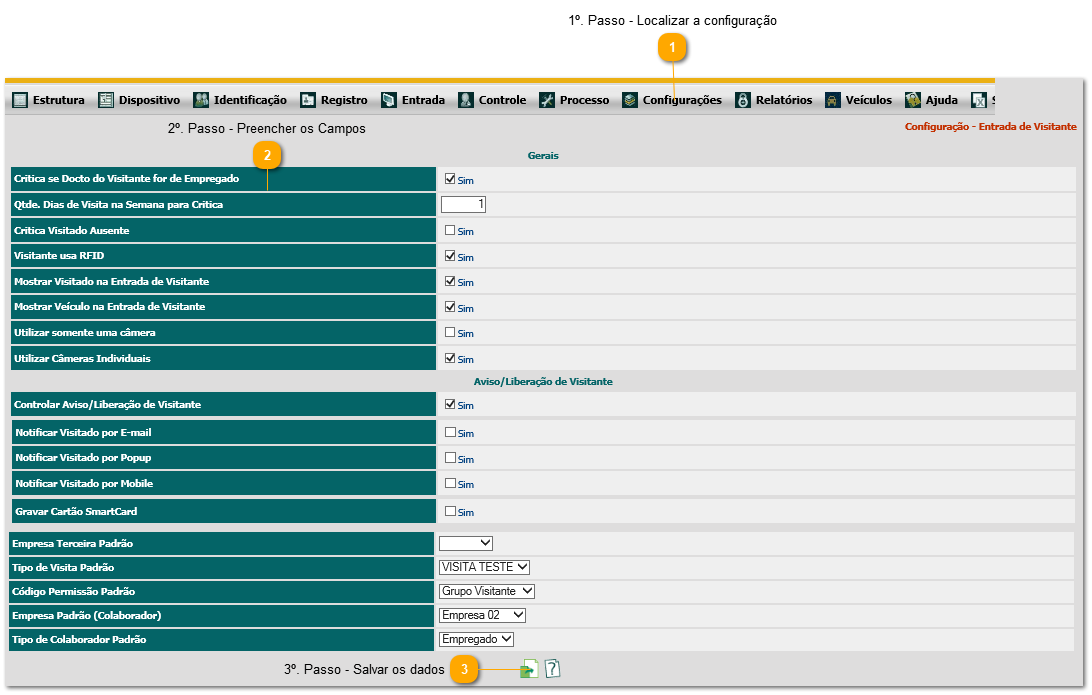This screenshot has width=1092, height=695.
Task: Open the help document icon
Action: pyautogui.click(x=552, y=669)
